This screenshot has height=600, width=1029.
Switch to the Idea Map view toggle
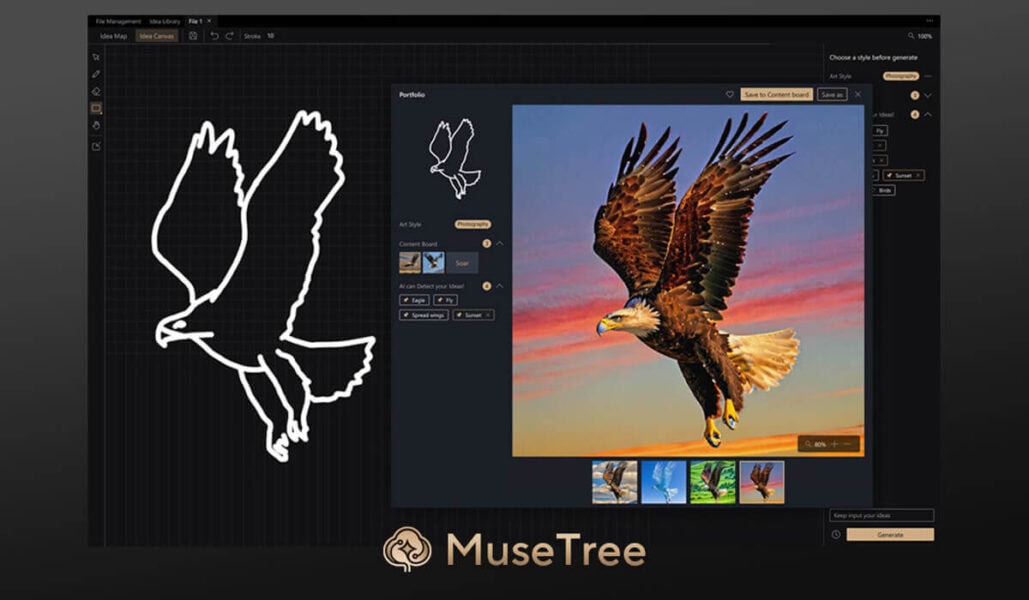coord(115,36)
